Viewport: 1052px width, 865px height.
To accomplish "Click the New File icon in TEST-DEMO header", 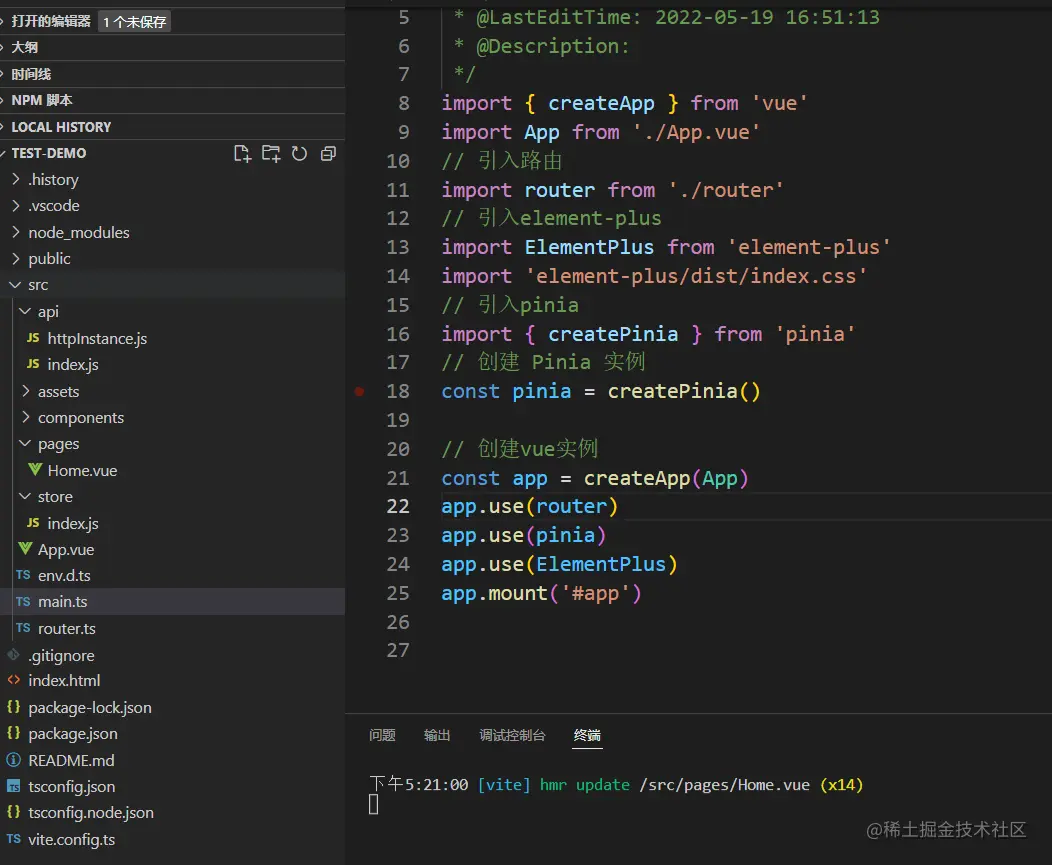I will (x=242, y=154).
